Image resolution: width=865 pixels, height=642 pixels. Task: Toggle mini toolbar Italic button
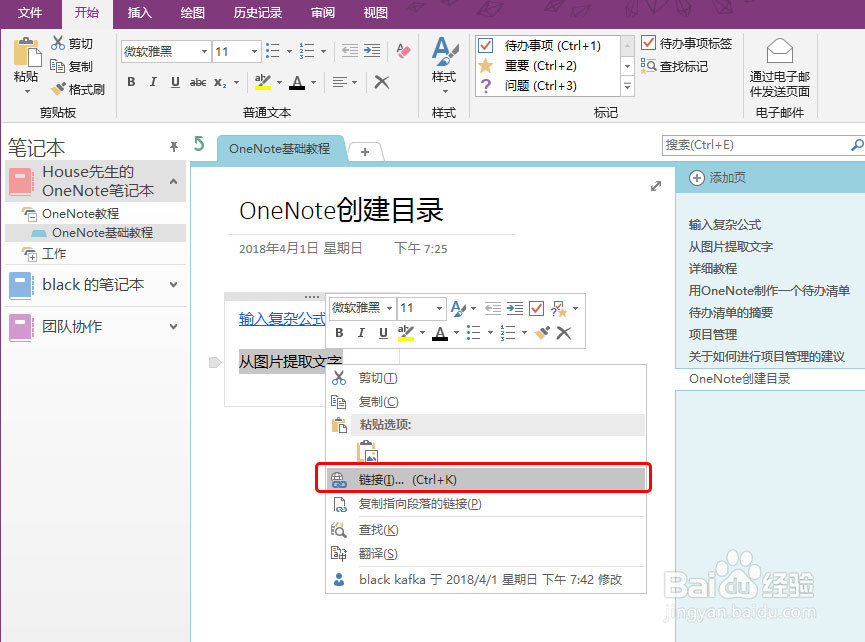point(361,333)
